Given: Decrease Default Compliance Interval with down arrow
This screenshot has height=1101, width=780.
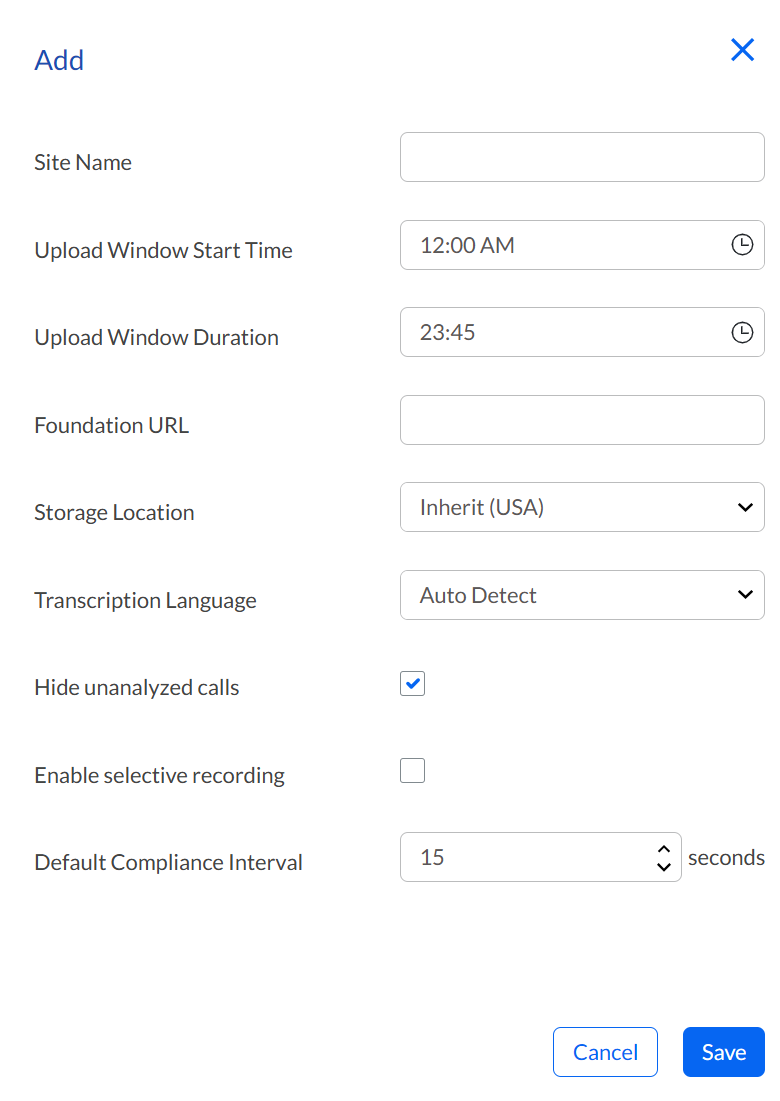Looking at the screenshot, I should 663,866.
